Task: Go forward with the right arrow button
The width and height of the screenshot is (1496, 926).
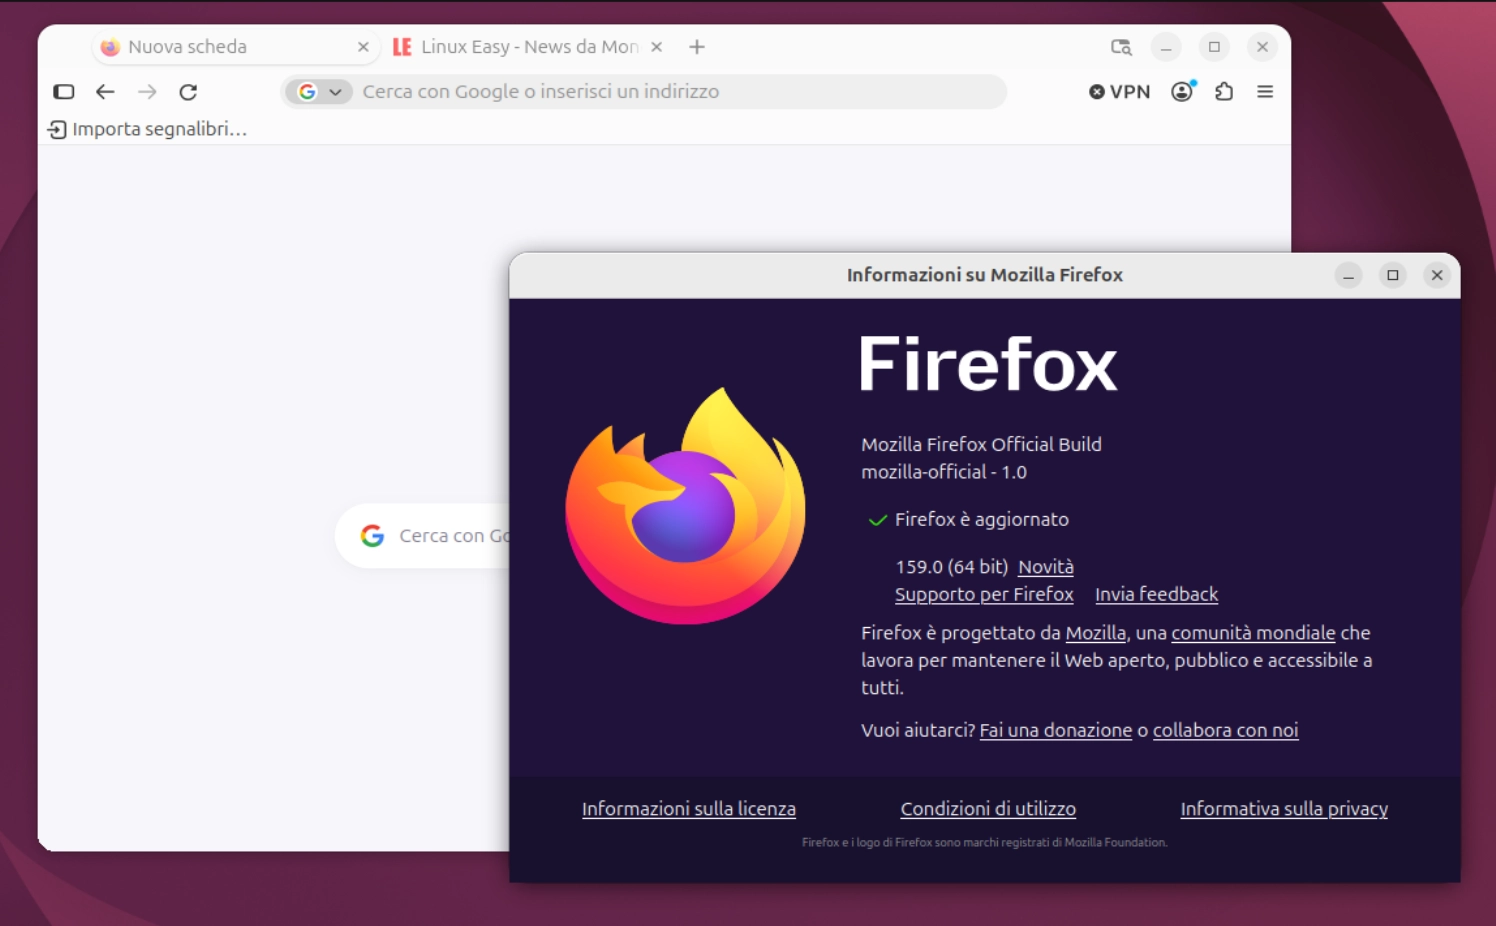Action: click(147, 92)
